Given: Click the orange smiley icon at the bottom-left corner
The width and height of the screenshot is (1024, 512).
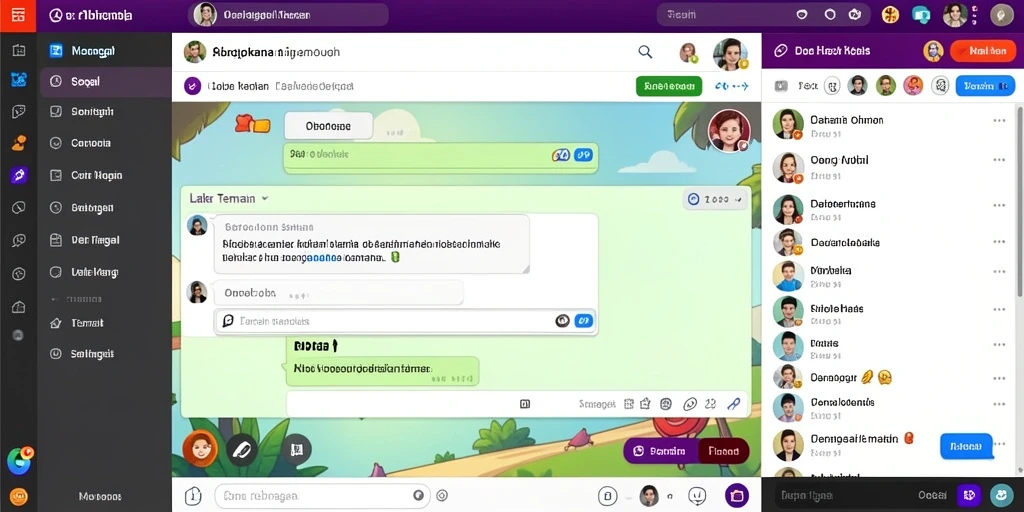Looking at the screenshot, I should pos(18,496).
